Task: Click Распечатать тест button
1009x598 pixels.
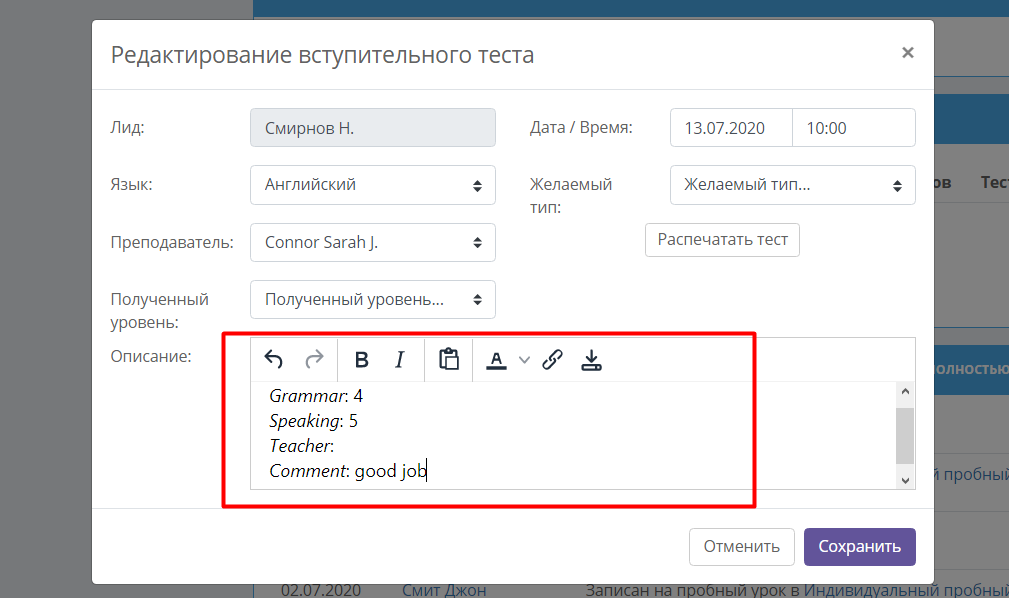Action: tap(722, 240)
